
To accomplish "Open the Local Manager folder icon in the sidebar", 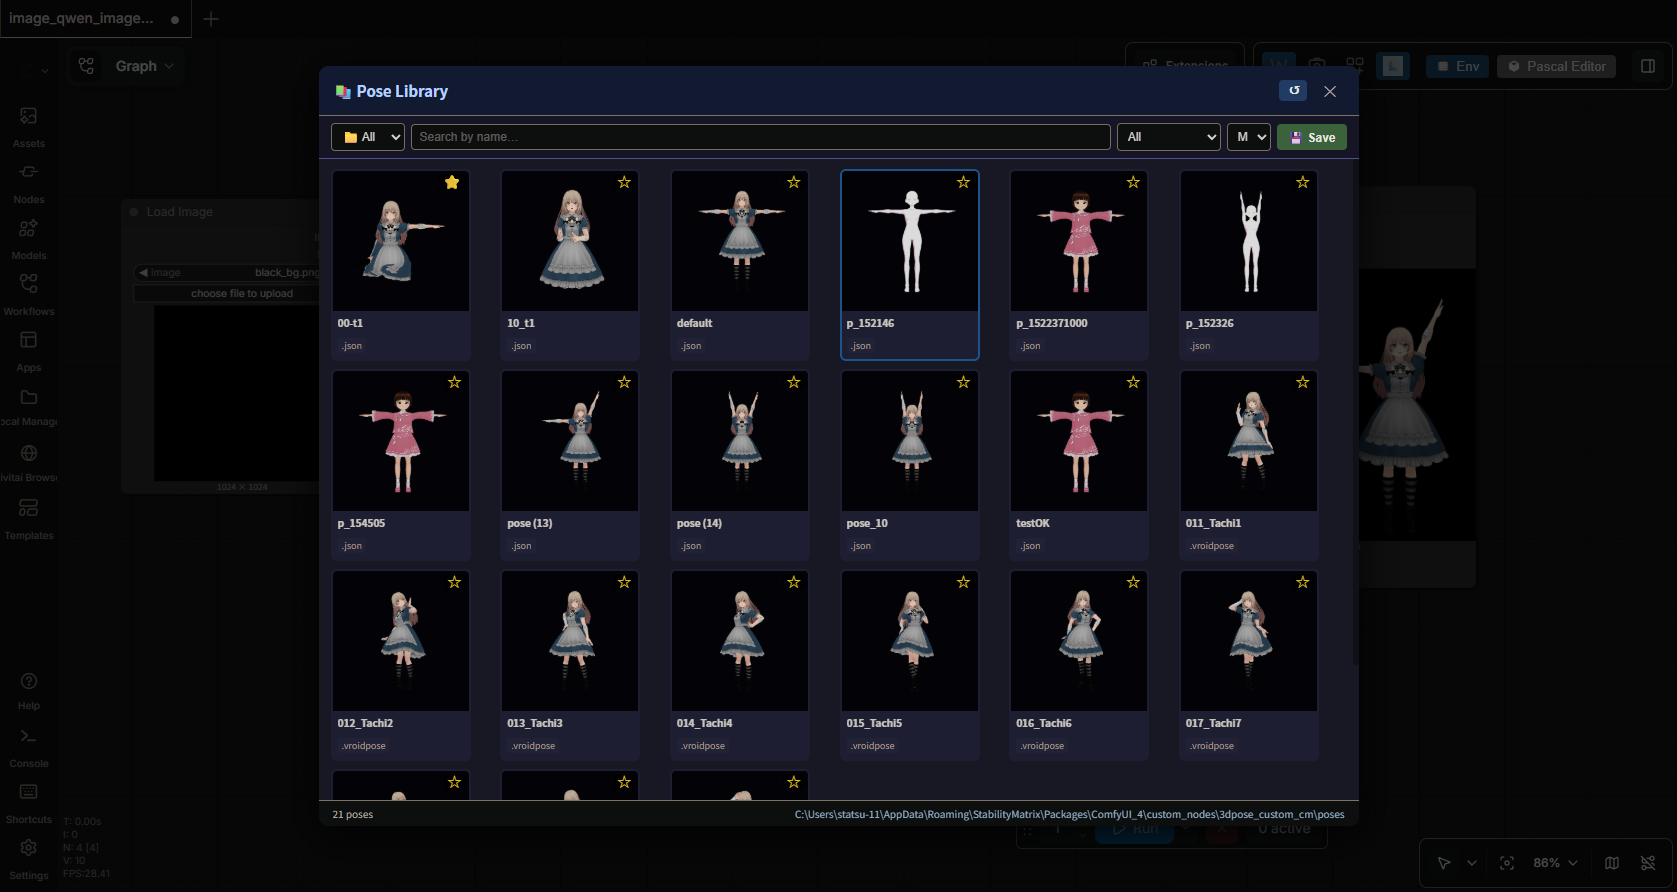I will pos(29,397).
